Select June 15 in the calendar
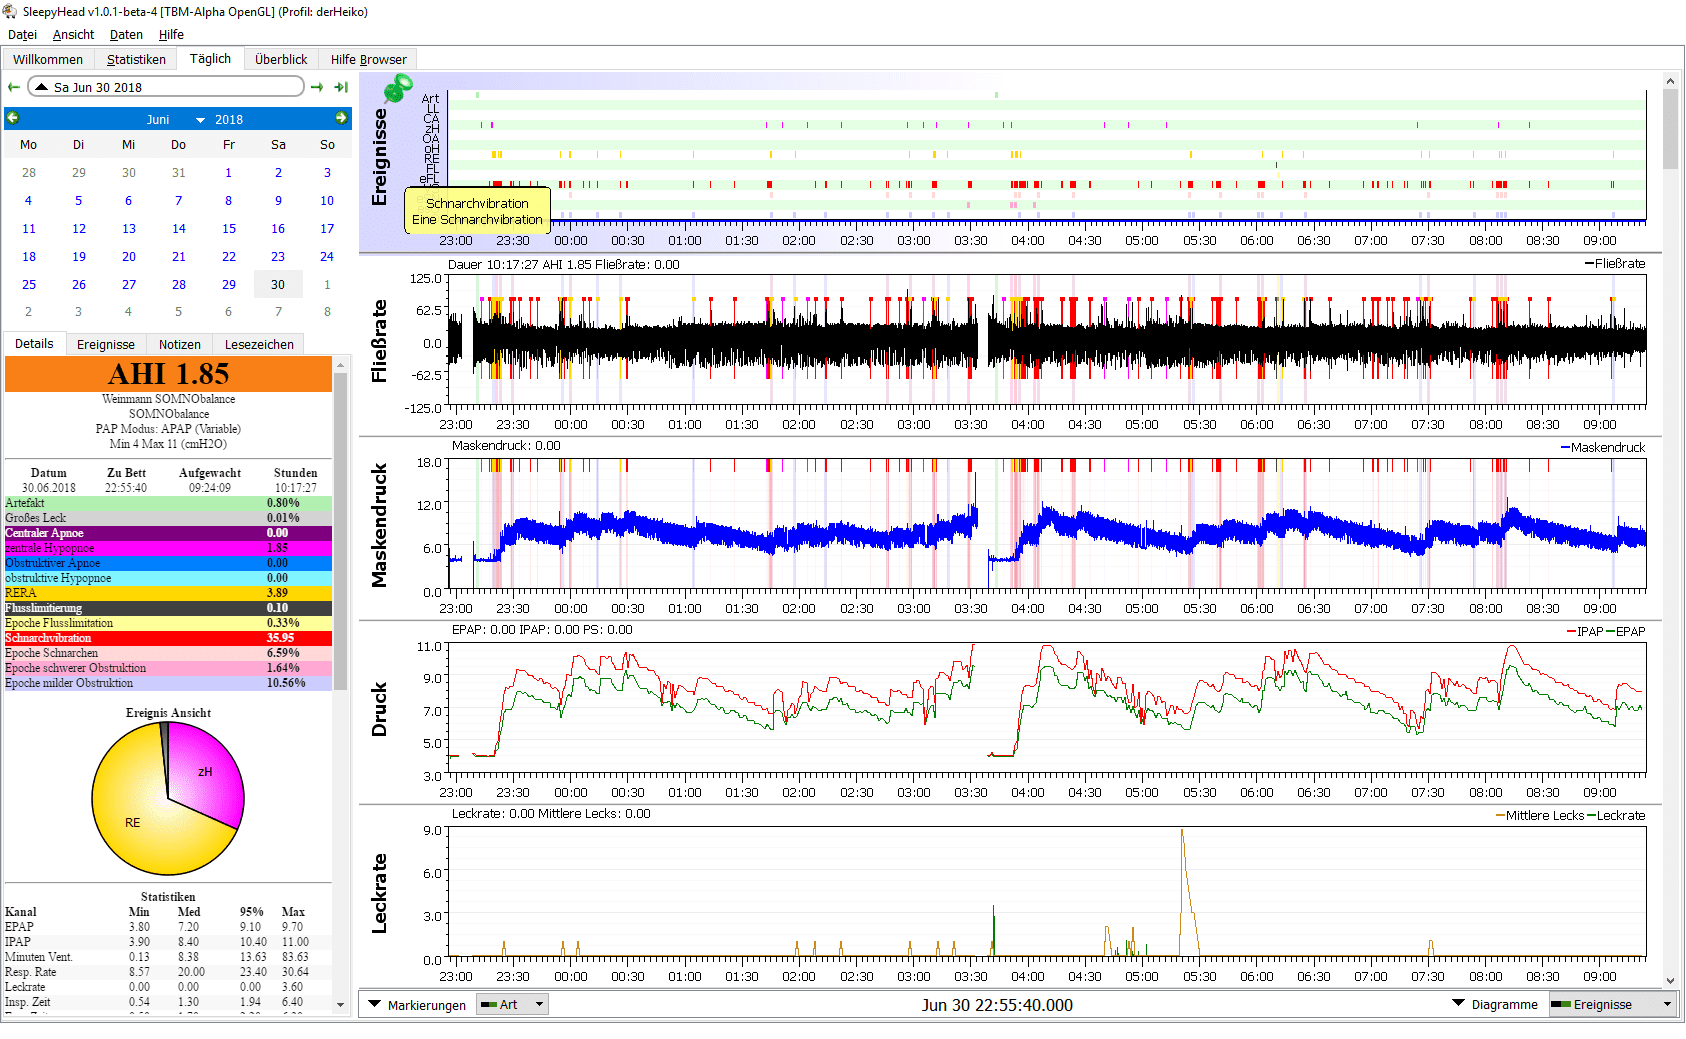The height and width of the screenshot is (1039, 1686). pyautogui.click(x=229, y=228)
